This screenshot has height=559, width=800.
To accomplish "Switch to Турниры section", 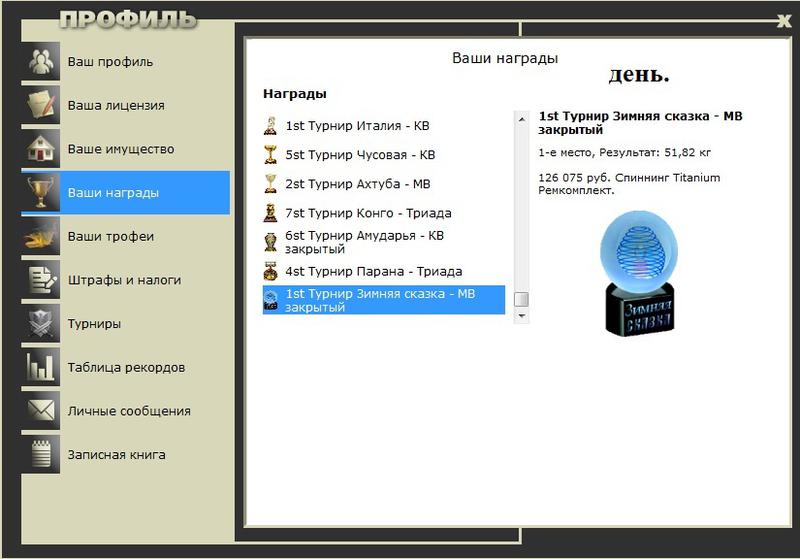I will coord(126,323).
